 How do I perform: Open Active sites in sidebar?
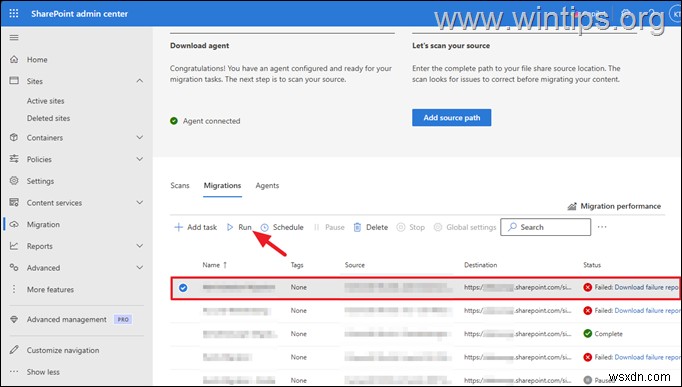(x=45, y=101)
